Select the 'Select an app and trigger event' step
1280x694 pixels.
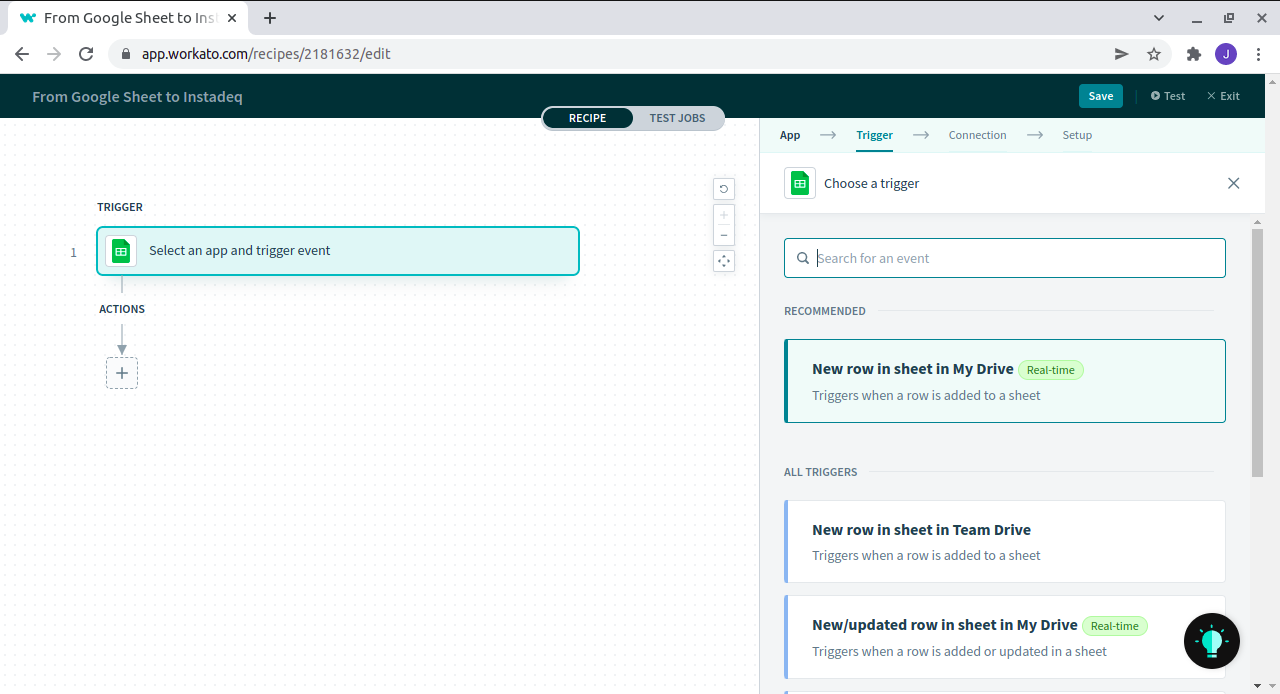[x=338, y=251]
